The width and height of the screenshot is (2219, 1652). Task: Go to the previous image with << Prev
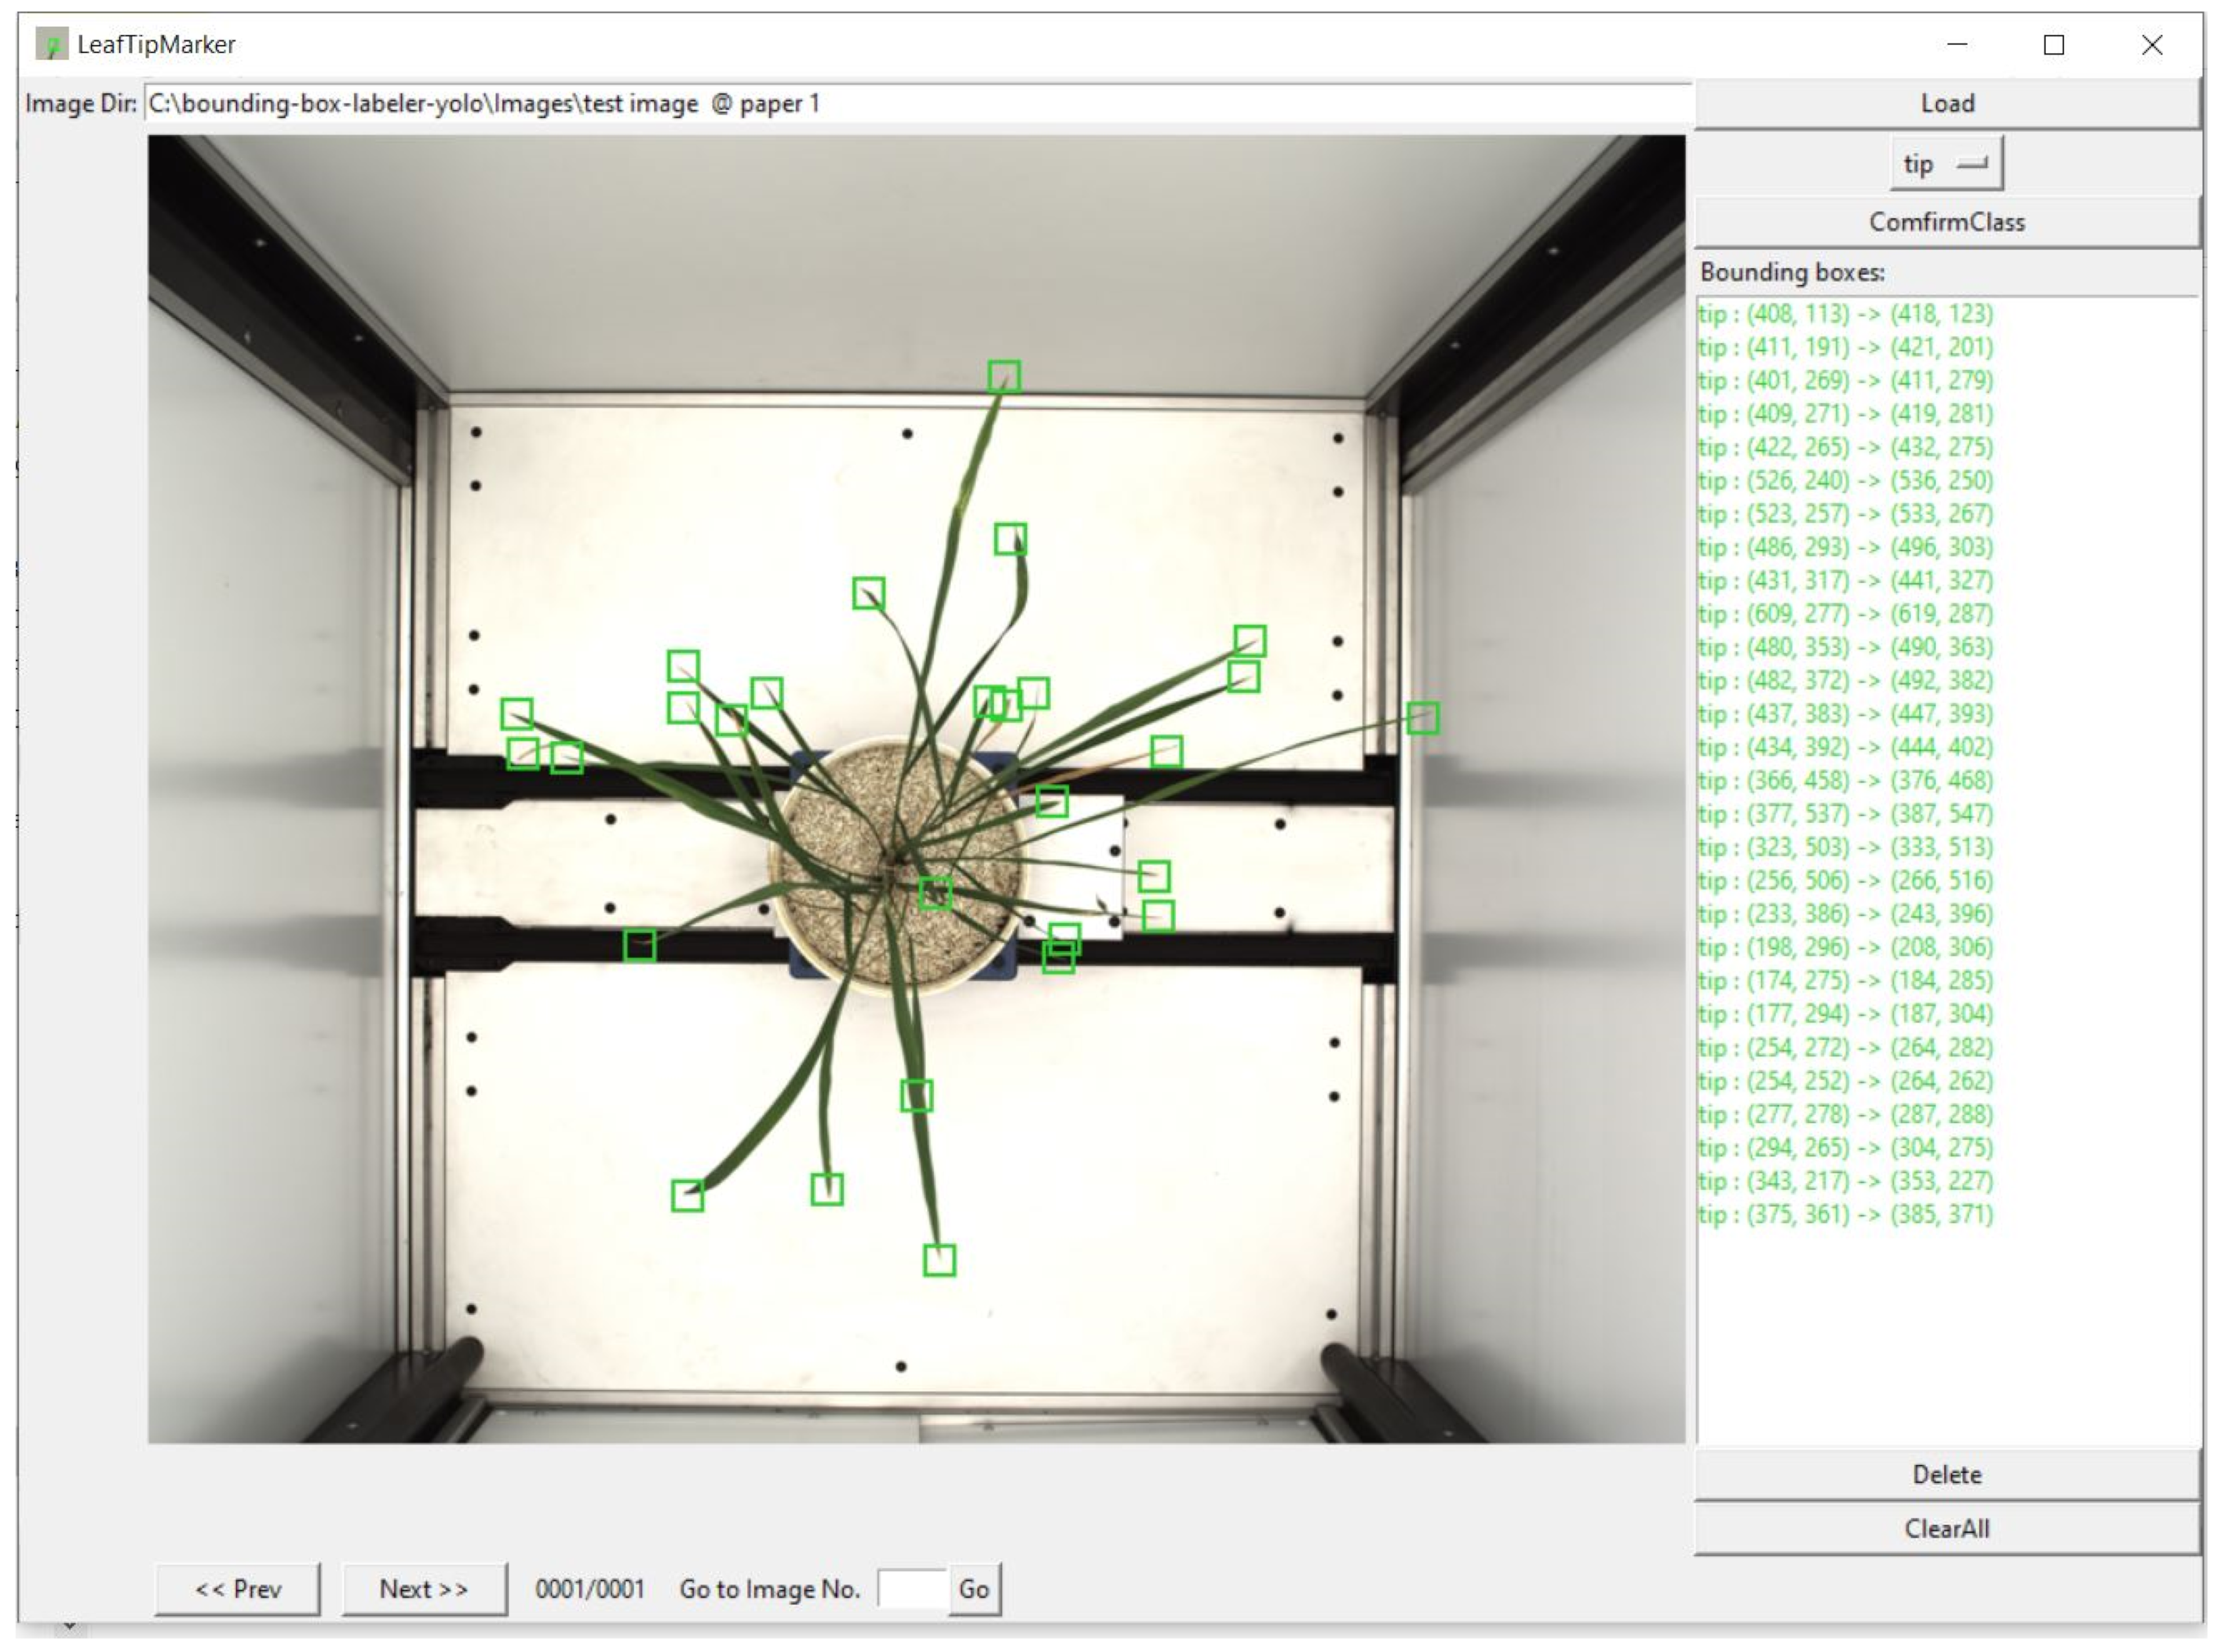tap(238, 1589)
